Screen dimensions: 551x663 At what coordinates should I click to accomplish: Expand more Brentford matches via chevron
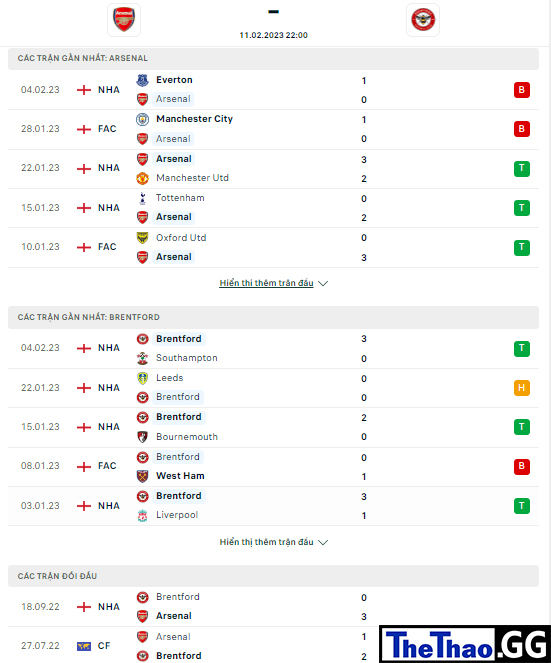click(323, 542)
